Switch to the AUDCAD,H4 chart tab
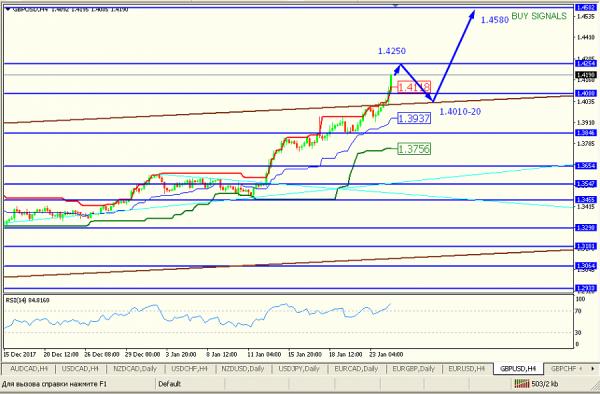 click(29, 369)
